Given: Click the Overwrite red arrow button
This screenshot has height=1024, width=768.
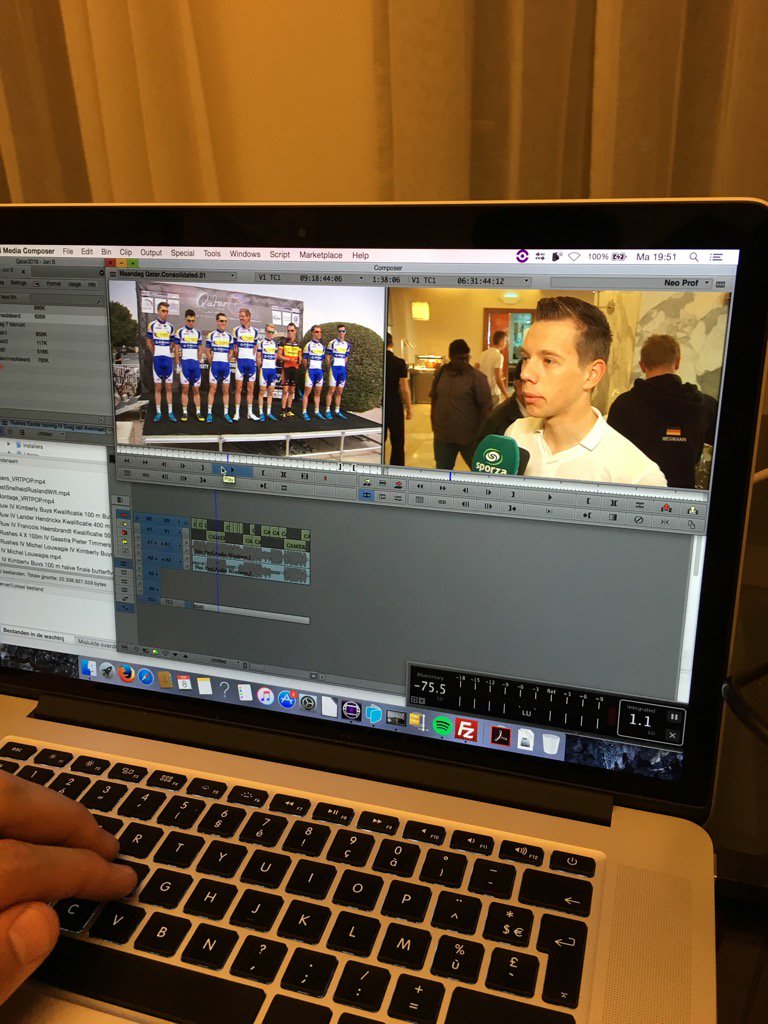Looking at the screenshot, I should click(398, 485).
